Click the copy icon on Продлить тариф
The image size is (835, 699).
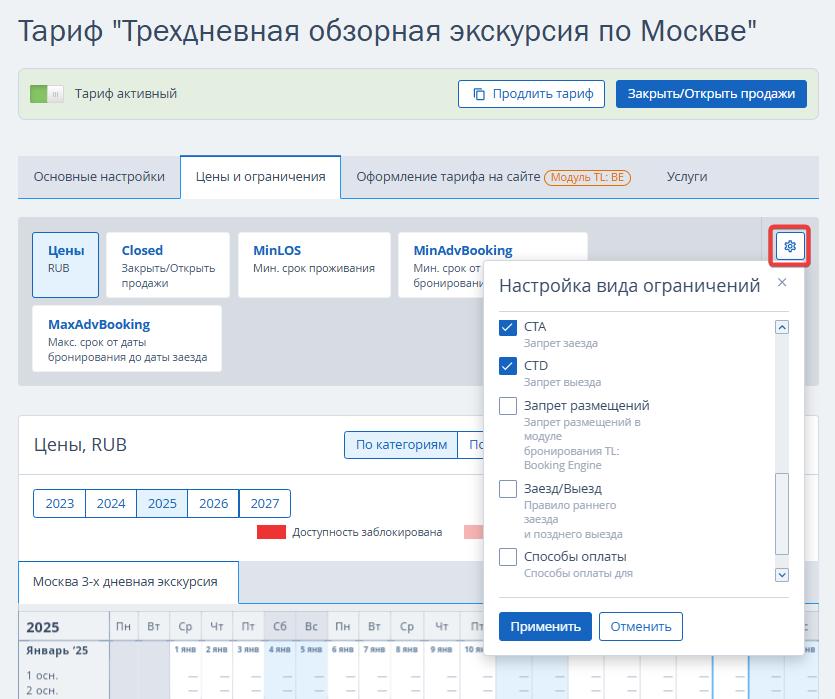tap(479, 94)
